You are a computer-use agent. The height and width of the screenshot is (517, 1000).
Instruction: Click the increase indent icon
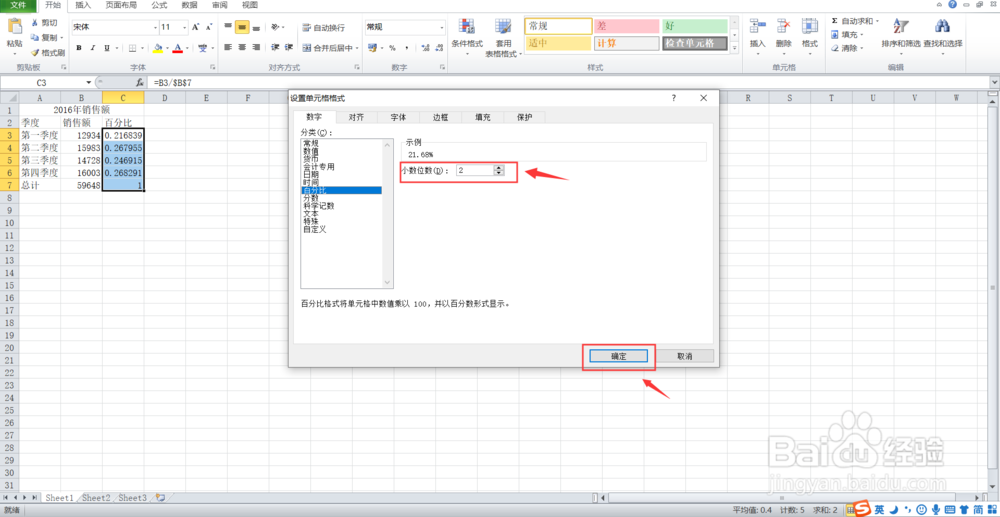click(289, 48)
